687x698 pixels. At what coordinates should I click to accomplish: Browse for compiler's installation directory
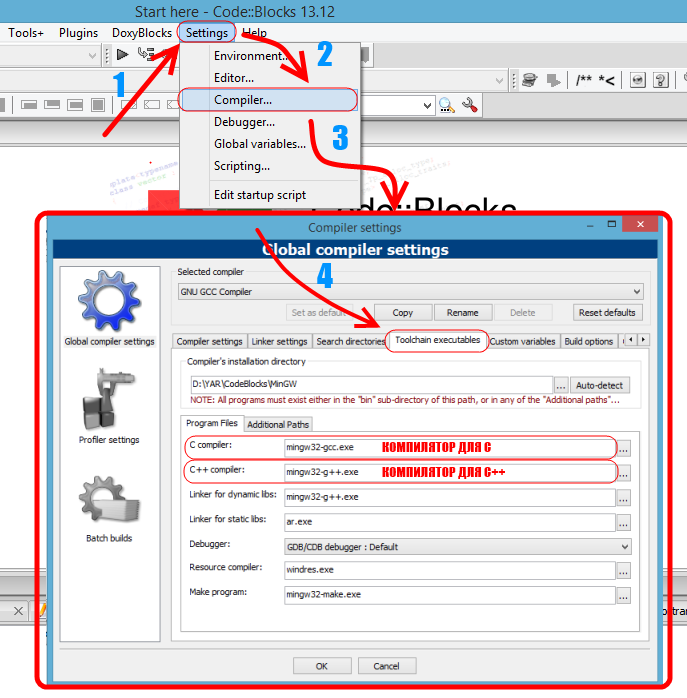561,385
